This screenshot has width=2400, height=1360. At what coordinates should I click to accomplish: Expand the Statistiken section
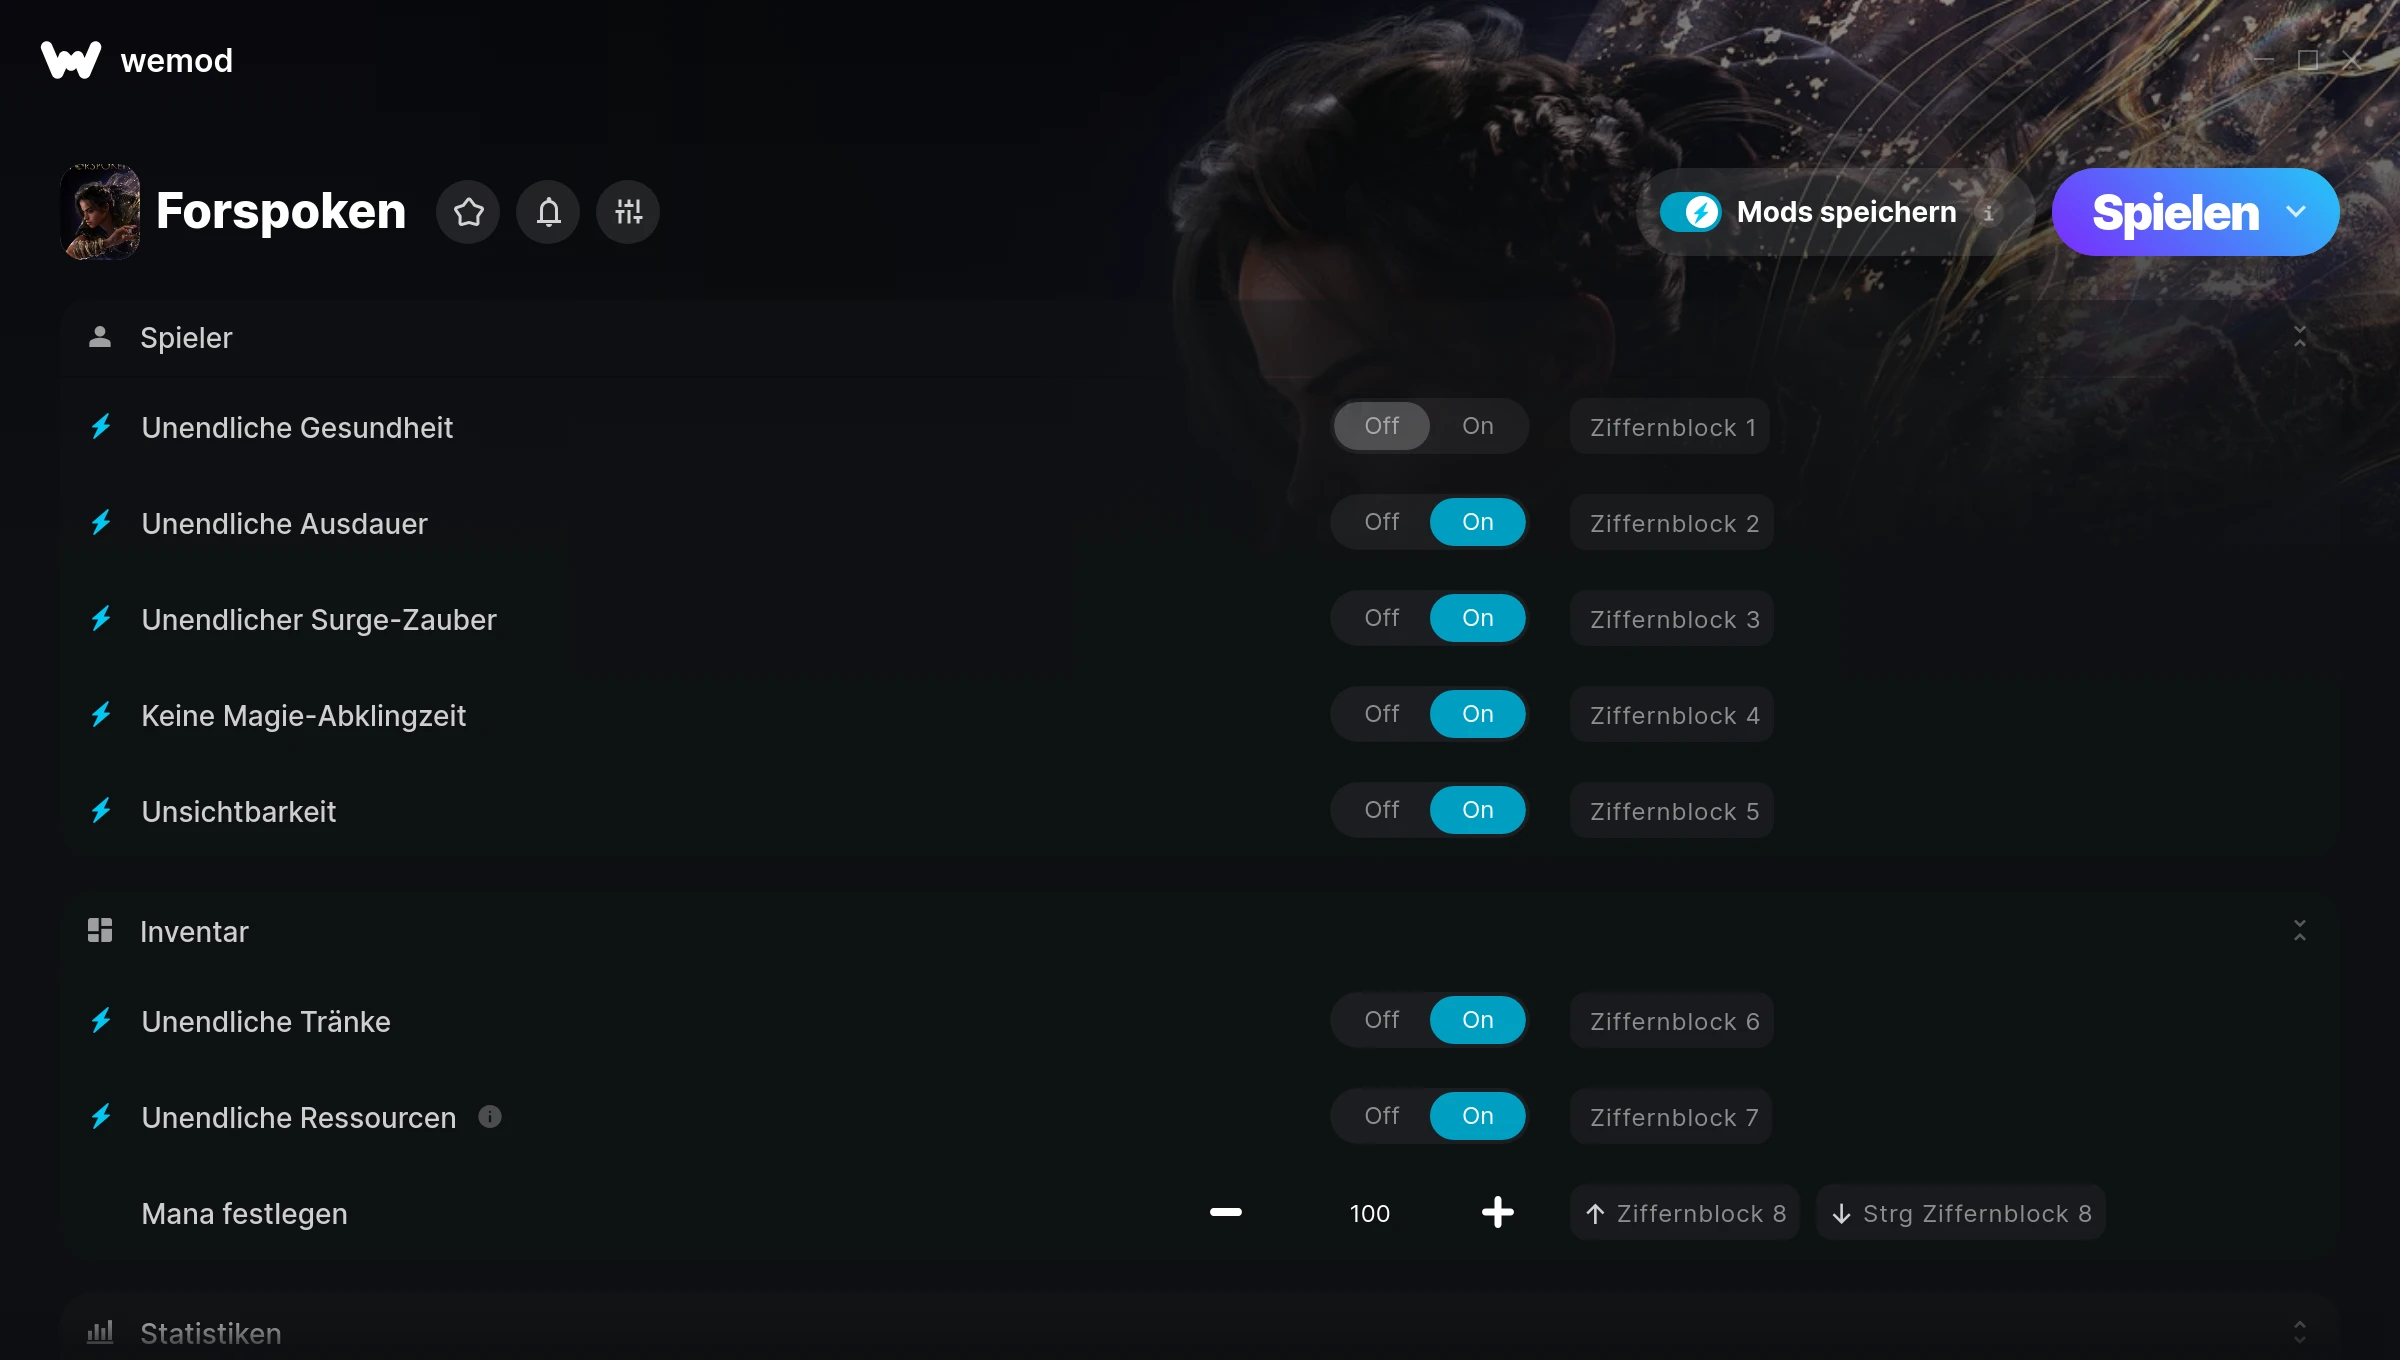click(x=2300, y=1332)
